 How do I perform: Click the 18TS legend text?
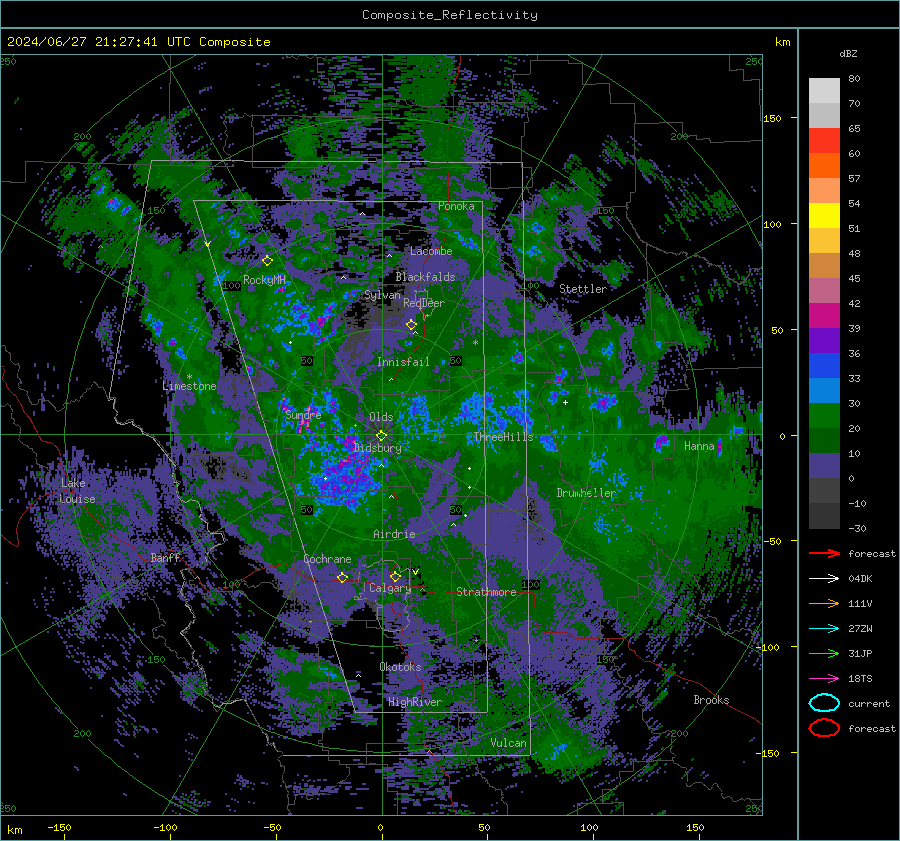(x=860, y=679)
